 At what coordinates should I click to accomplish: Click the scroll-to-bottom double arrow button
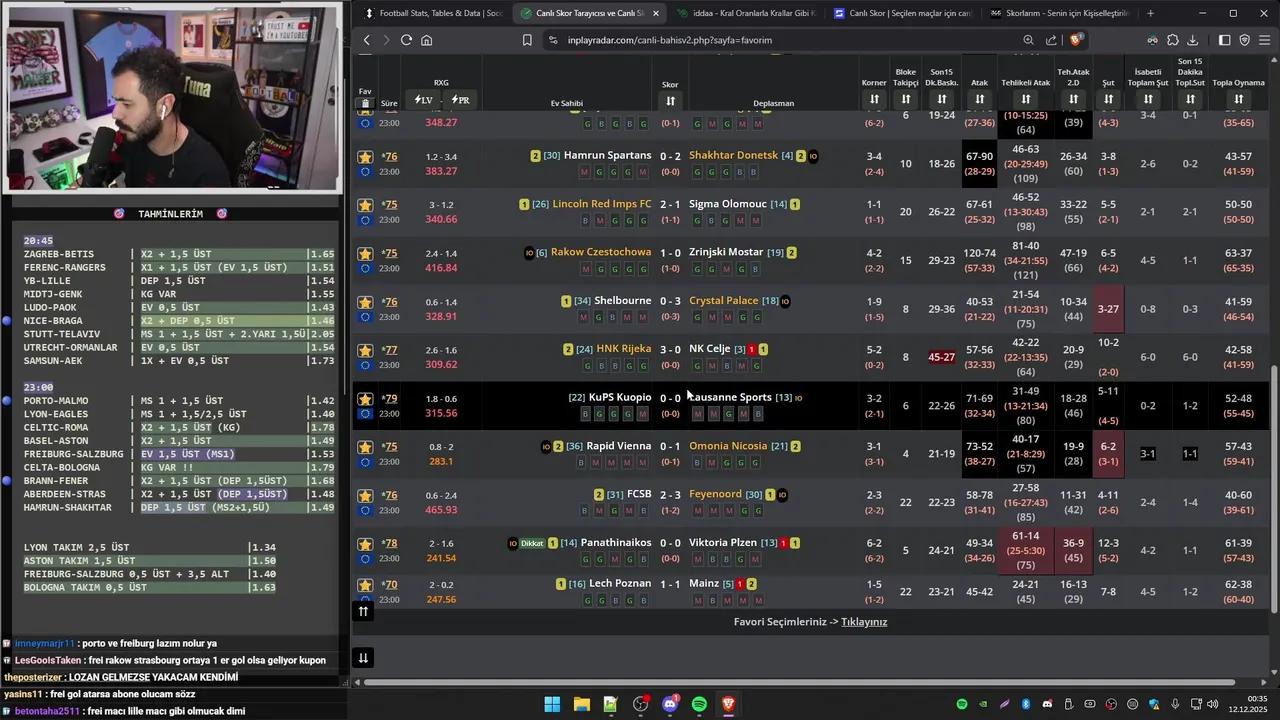(363, 657)
